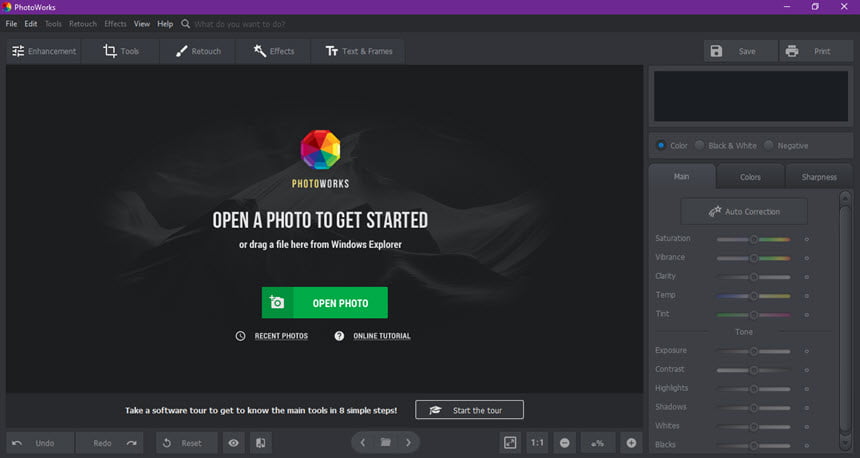Click the before/after compare icon
Viewport: 860px width, 458px height.
(x=261, y=443)
